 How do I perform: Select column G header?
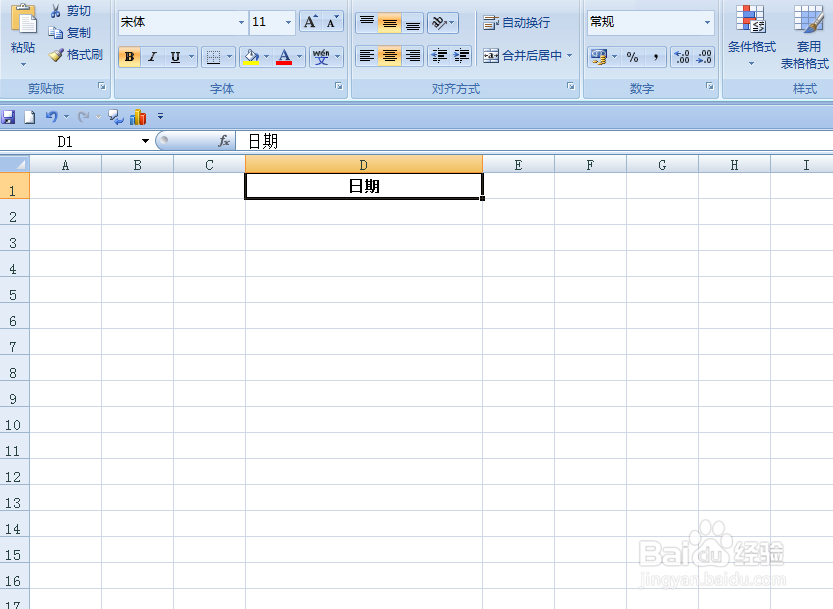tap(662, 165)
